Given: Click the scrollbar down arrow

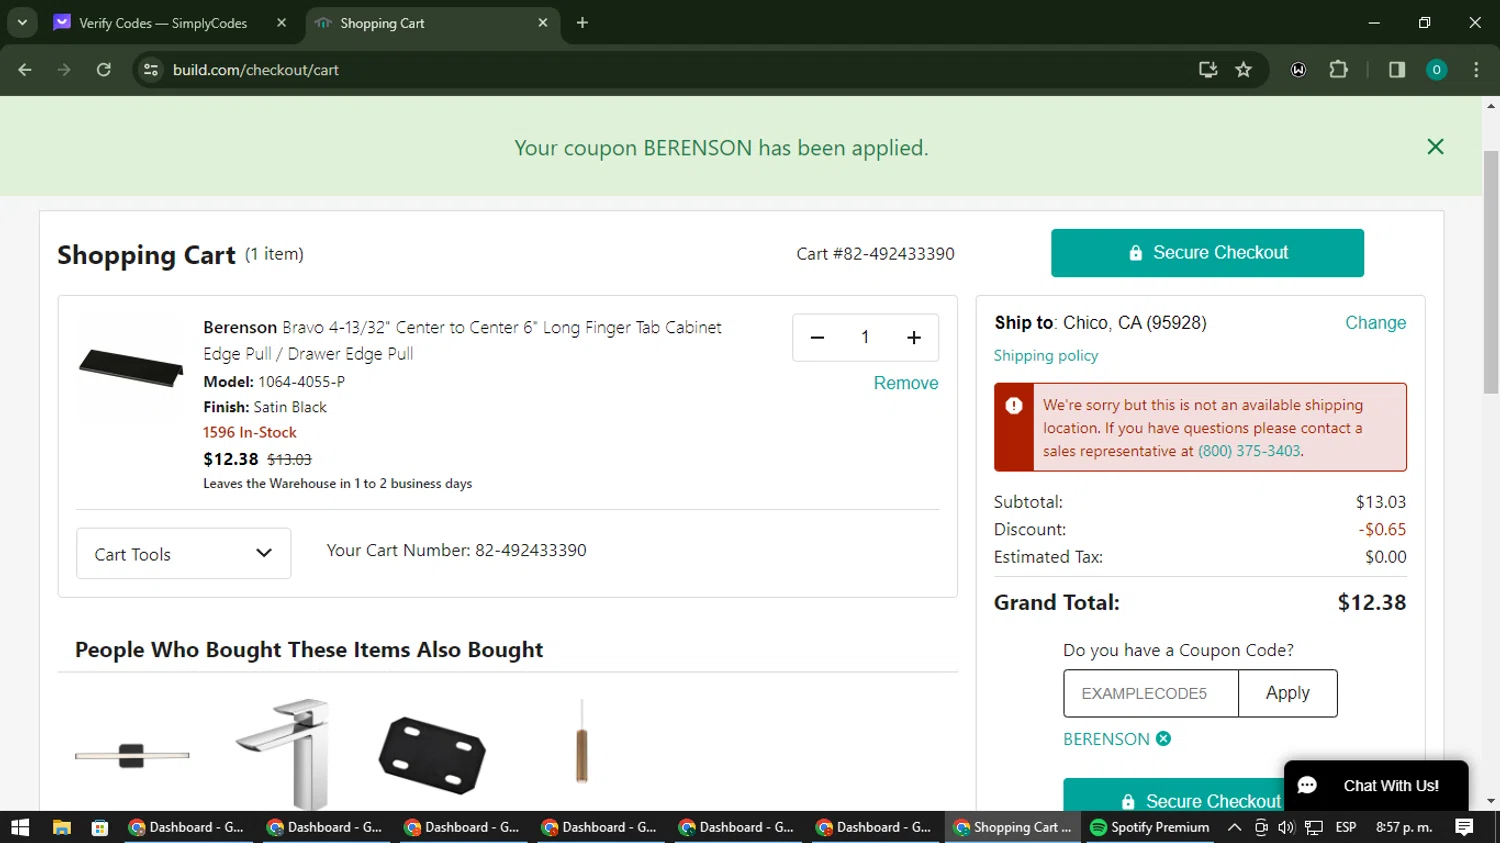Looking at the screenshot, I should coord(1491,802).
